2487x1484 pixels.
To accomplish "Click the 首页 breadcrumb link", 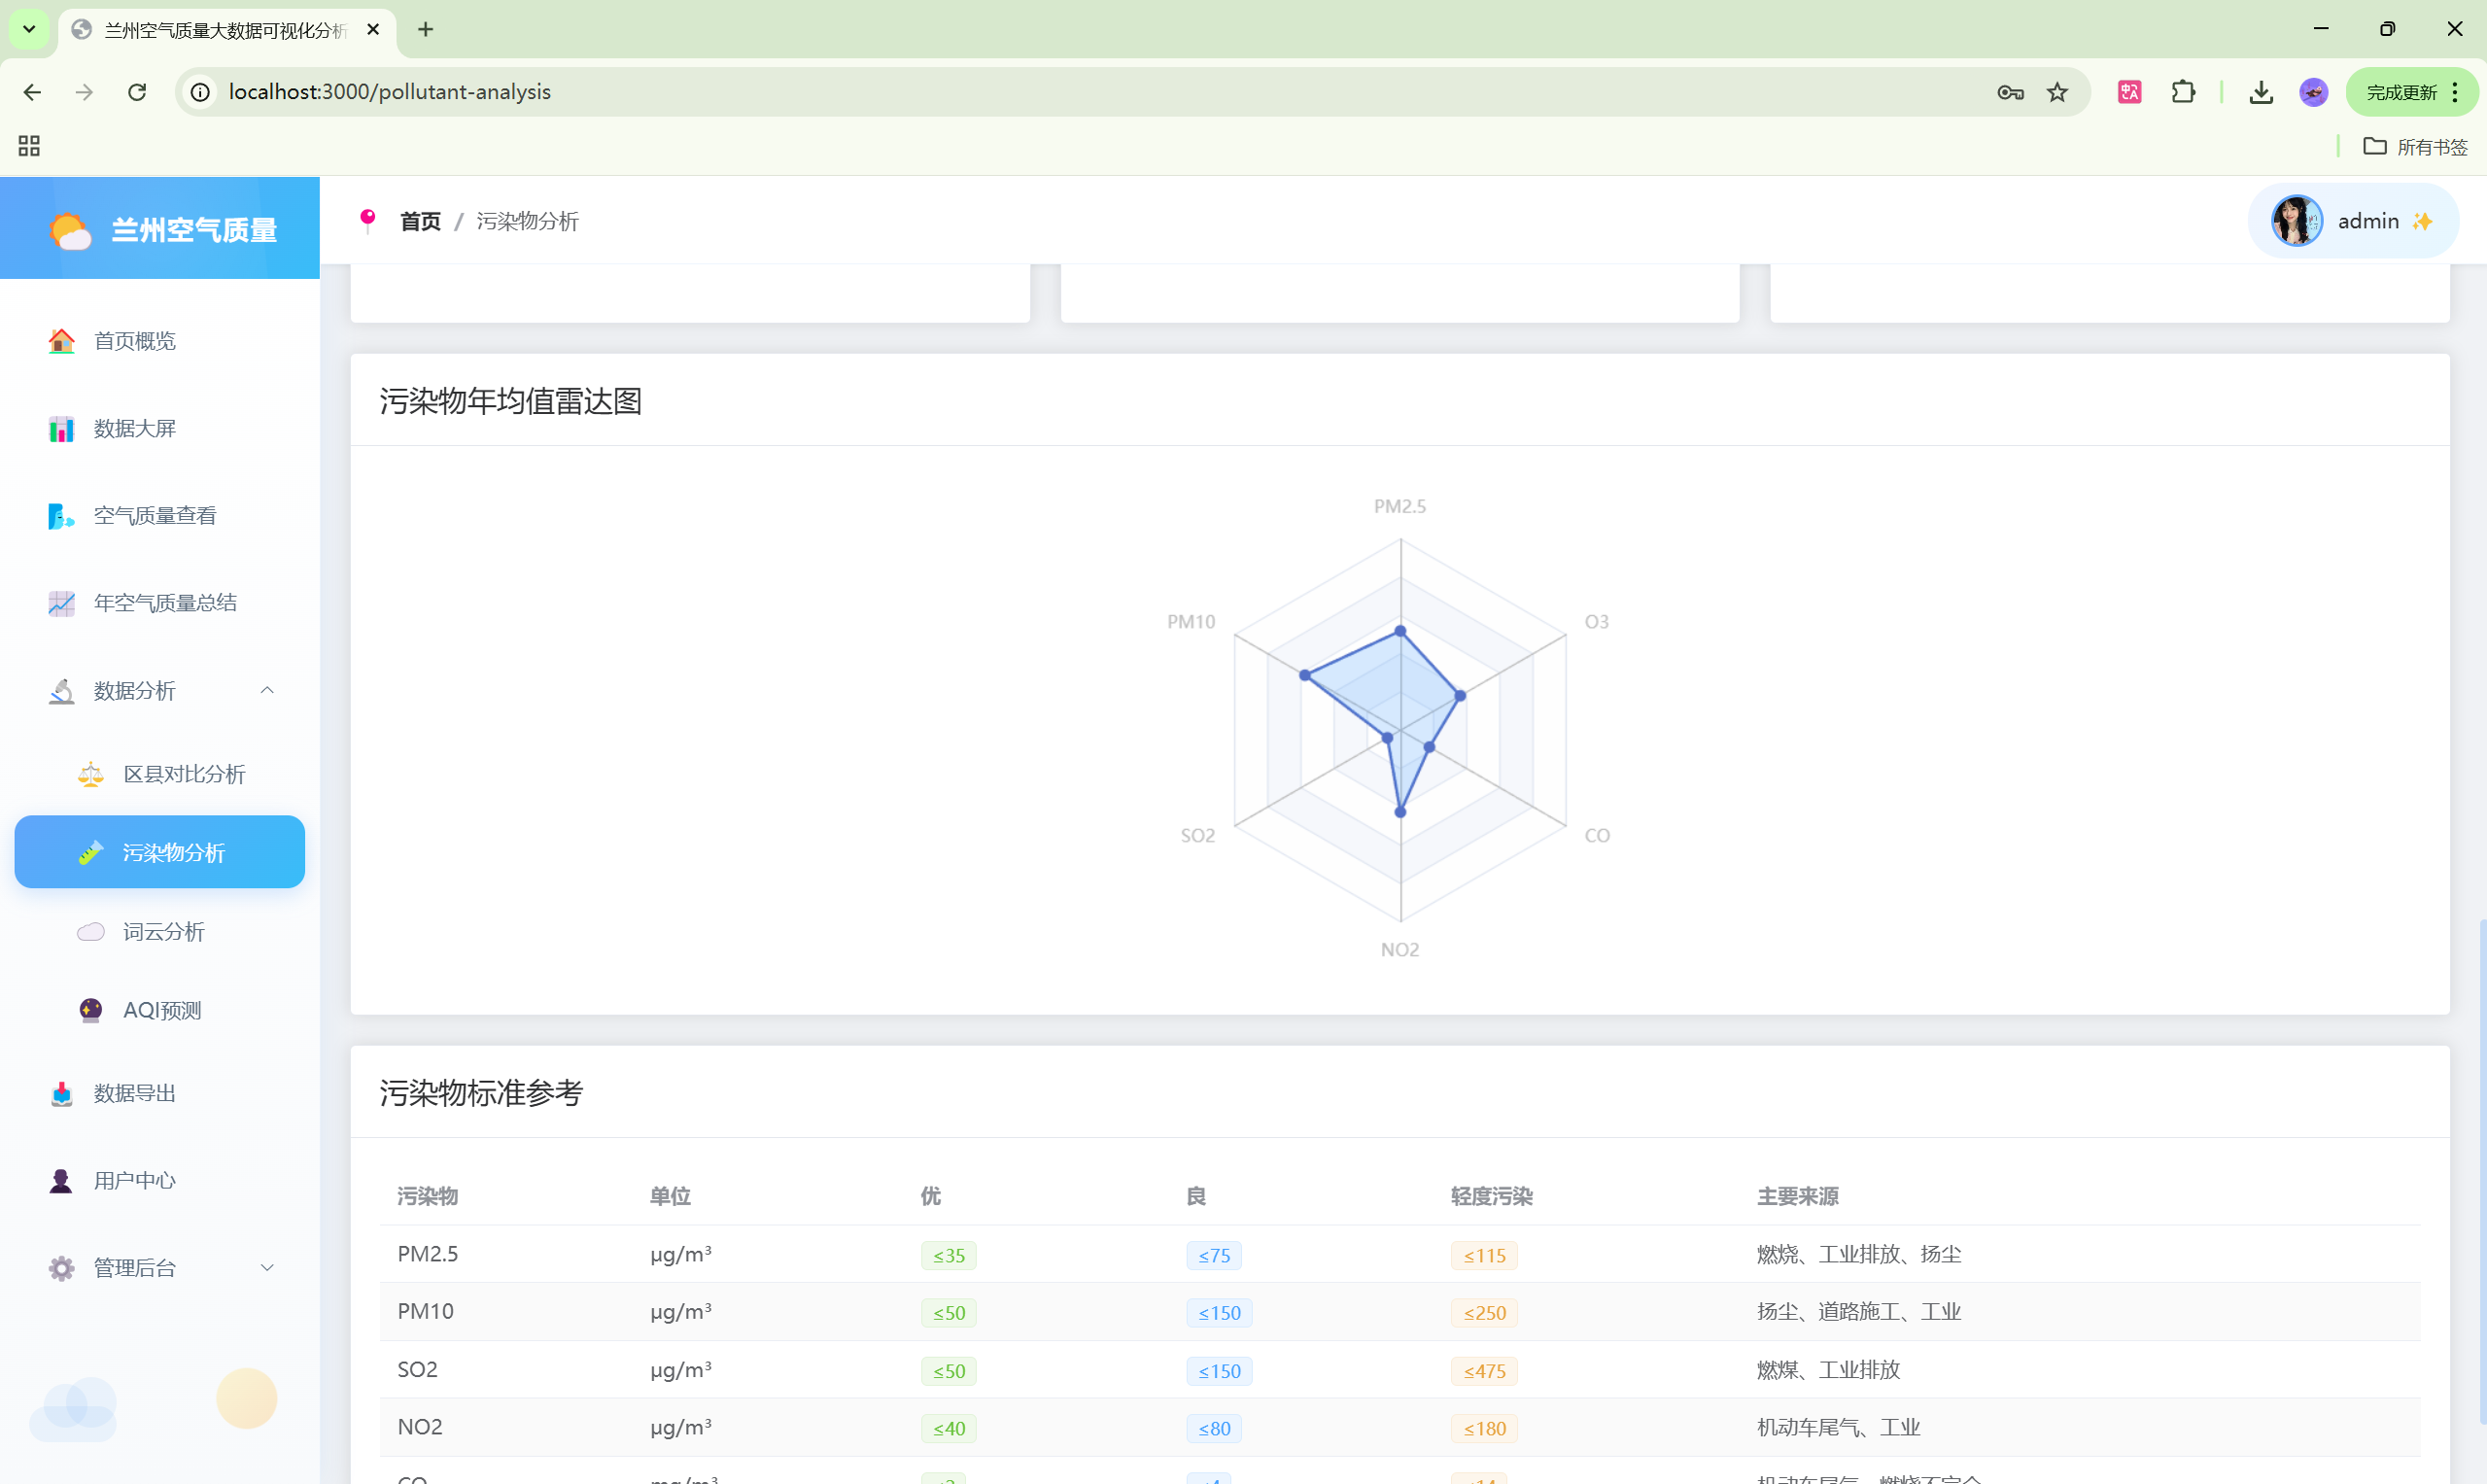I will (420, 221).
